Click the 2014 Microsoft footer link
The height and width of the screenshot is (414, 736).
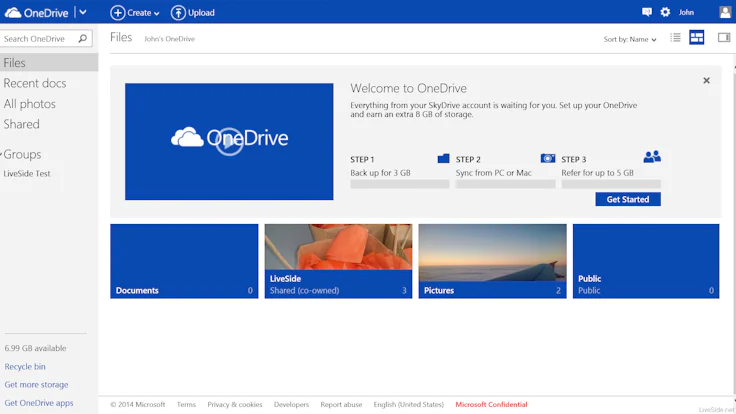click(138, 404)
